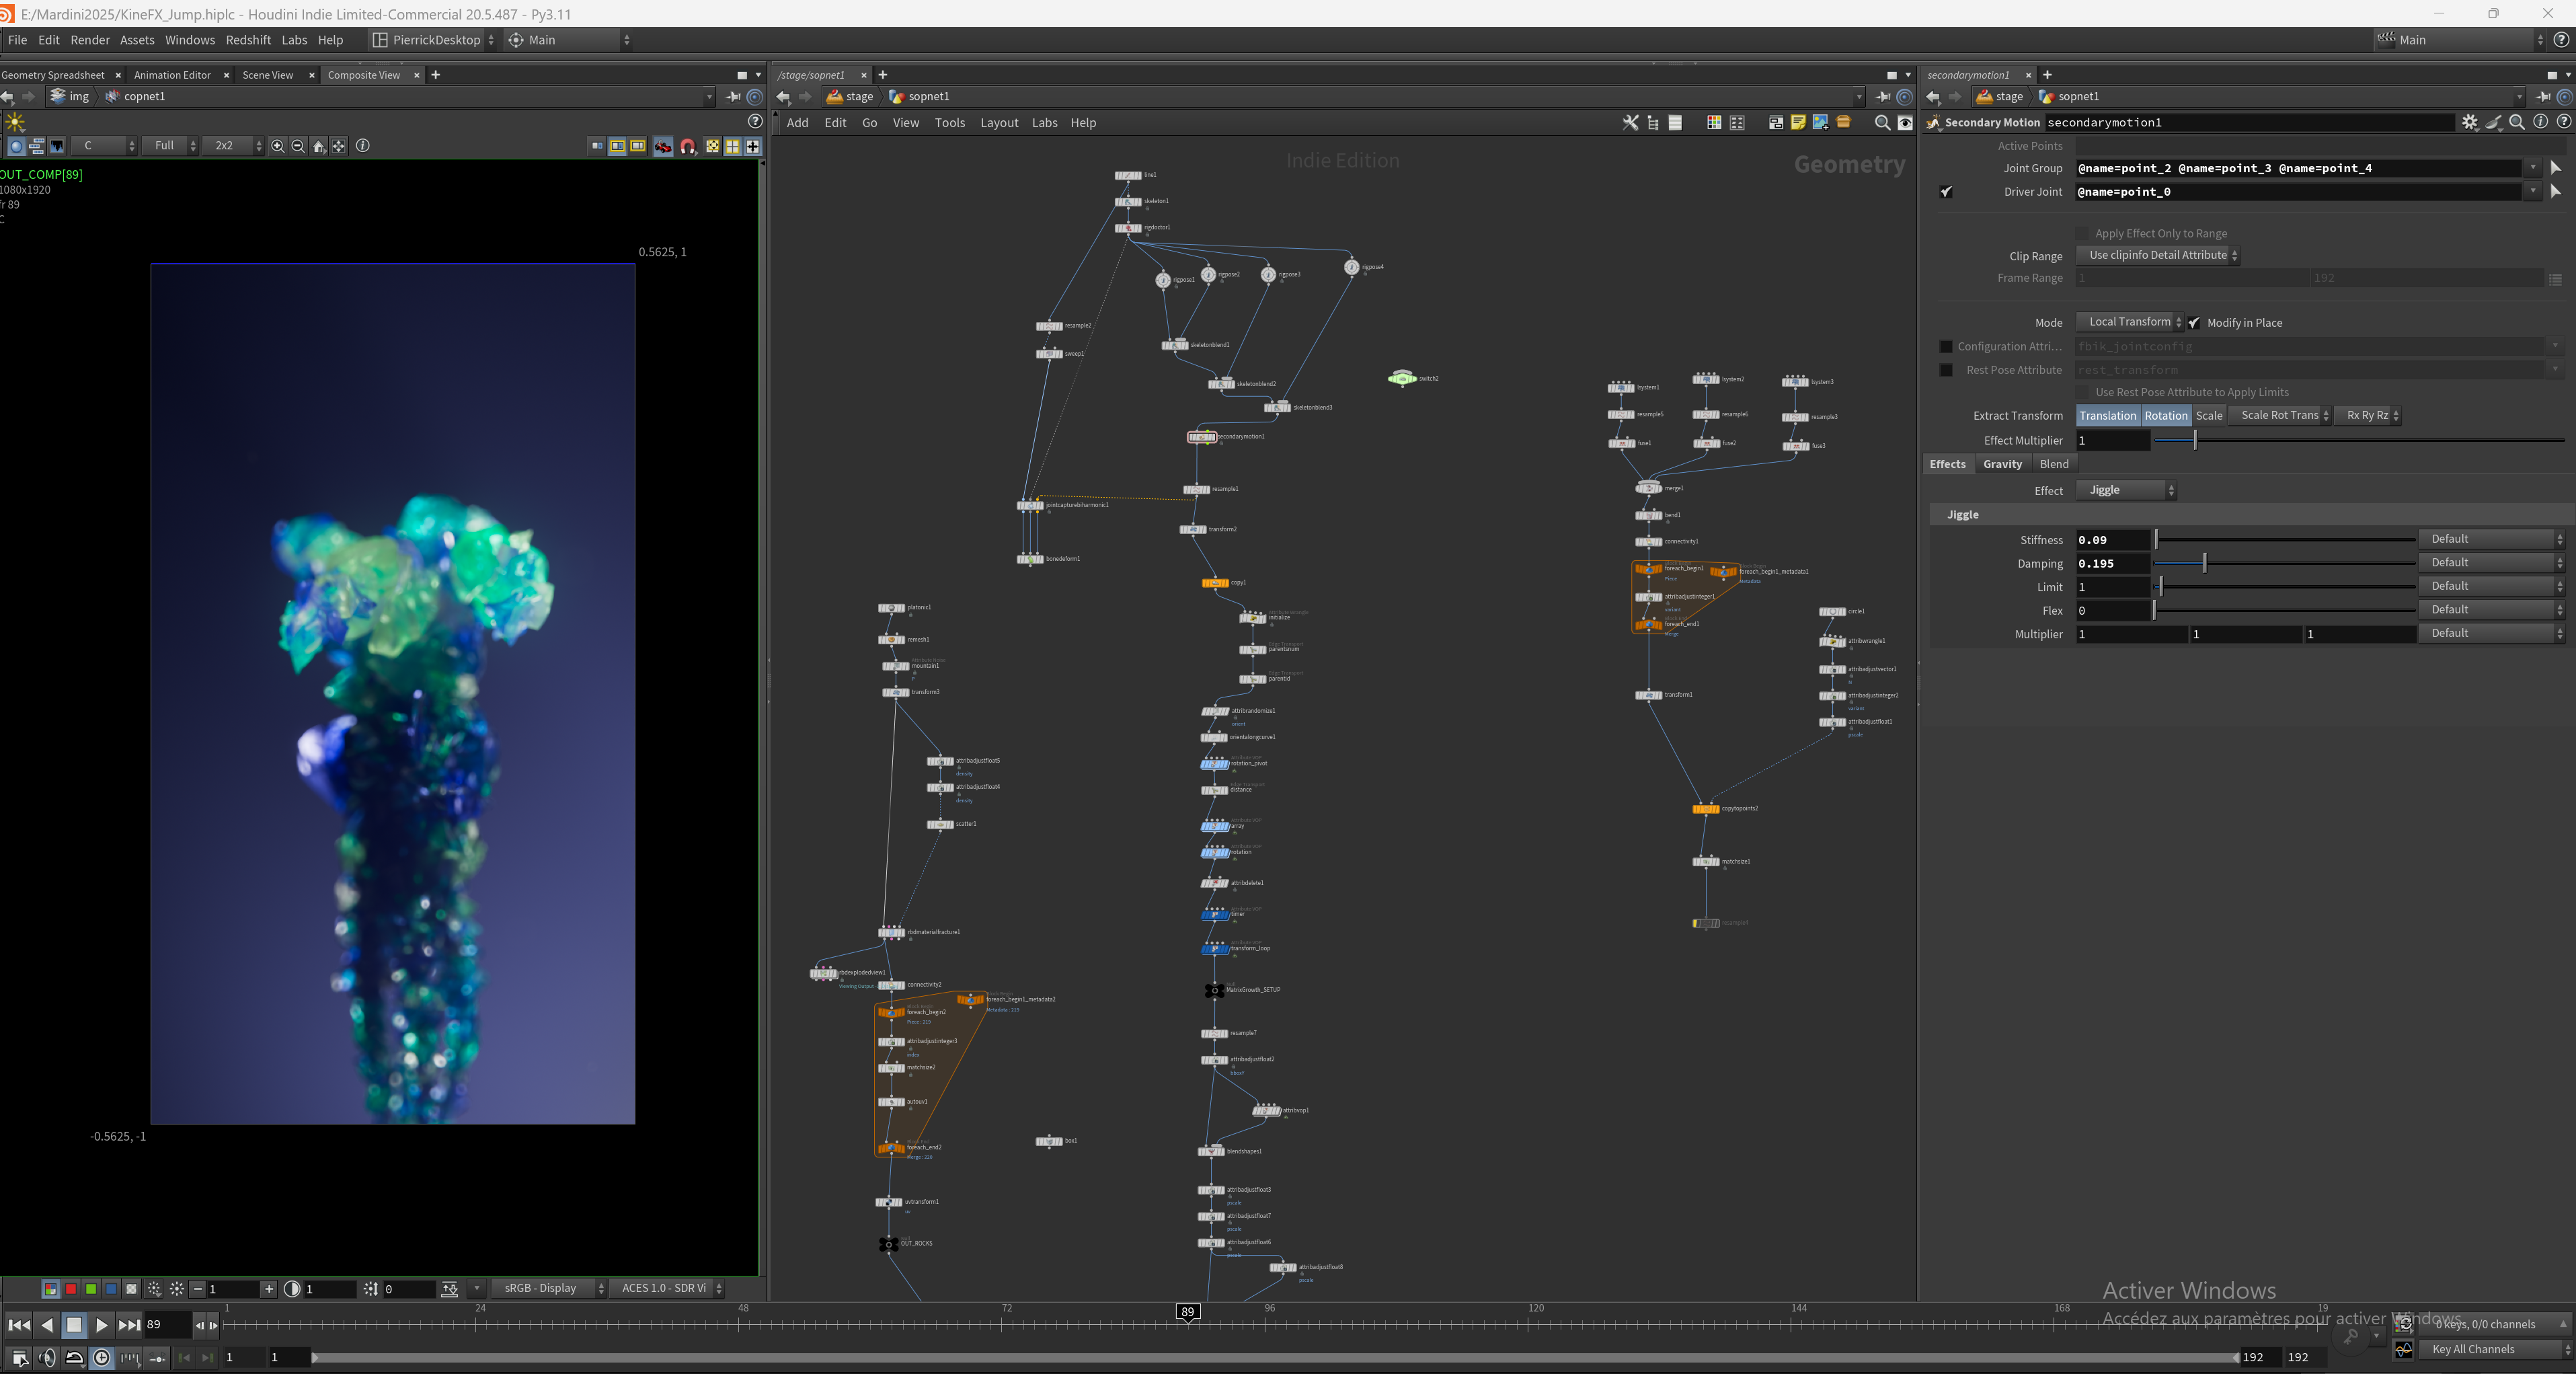Add a background image in the network editor
Screen dimensions: 2576x1374
(x=1820, y=123)
